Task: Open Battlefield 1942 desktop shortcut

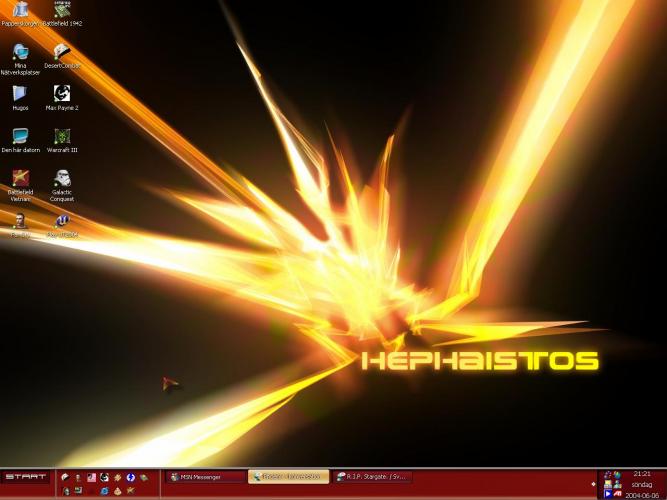Action: coord(62,11)
